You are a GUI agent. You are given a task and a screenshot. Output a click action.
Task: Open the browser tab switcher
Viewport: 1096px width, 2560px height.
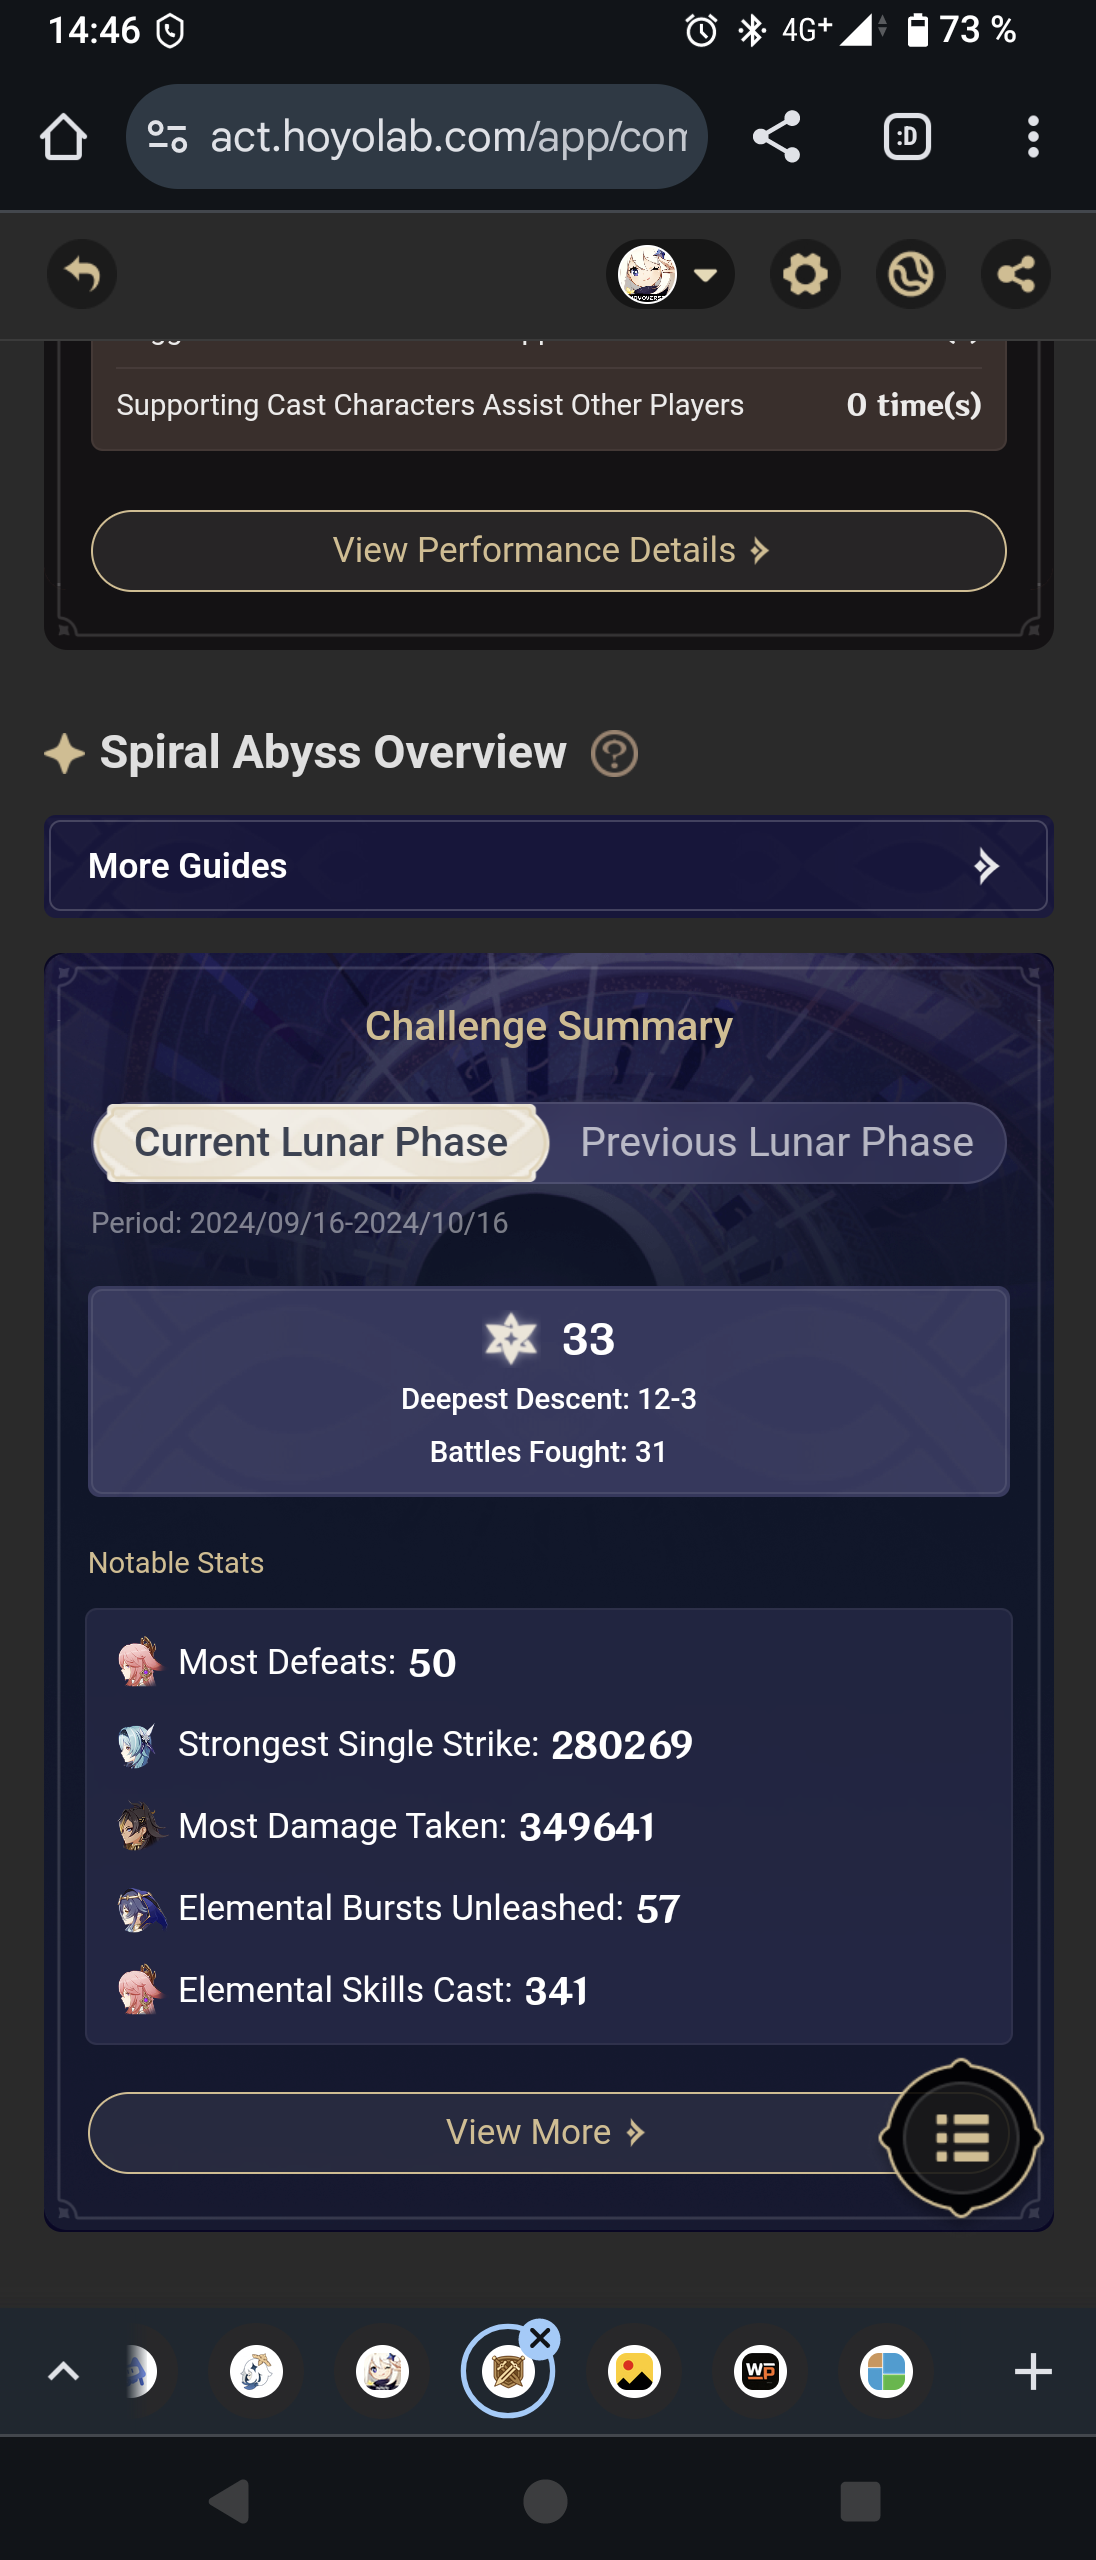point(907,137)
